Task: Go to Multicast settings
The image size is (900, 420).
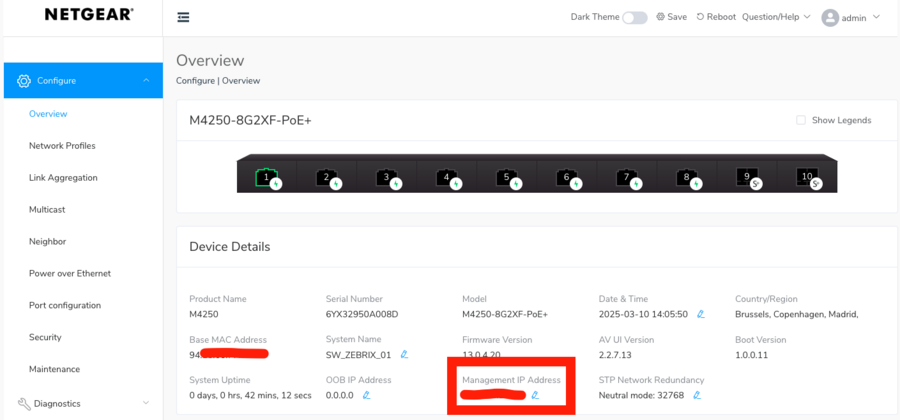Action: [x=47, y=209]
